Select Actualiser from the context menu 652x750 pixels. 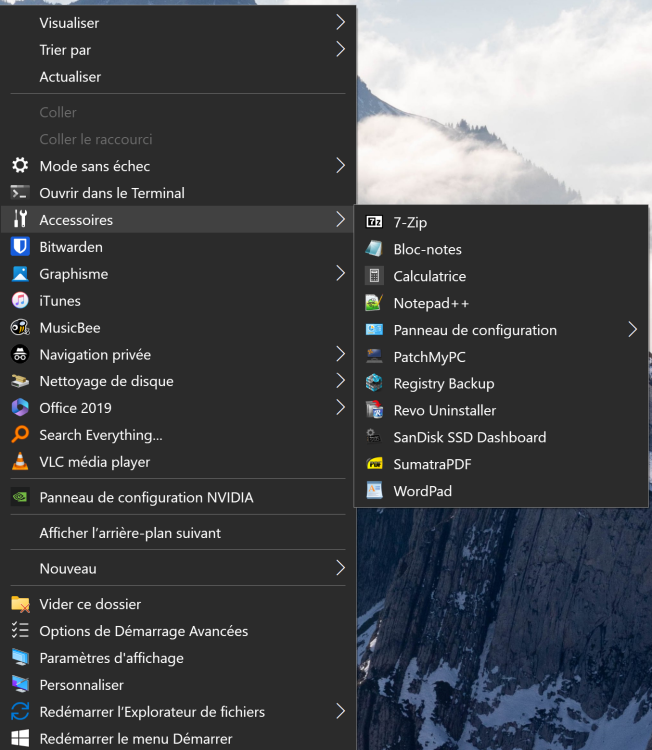178,77
